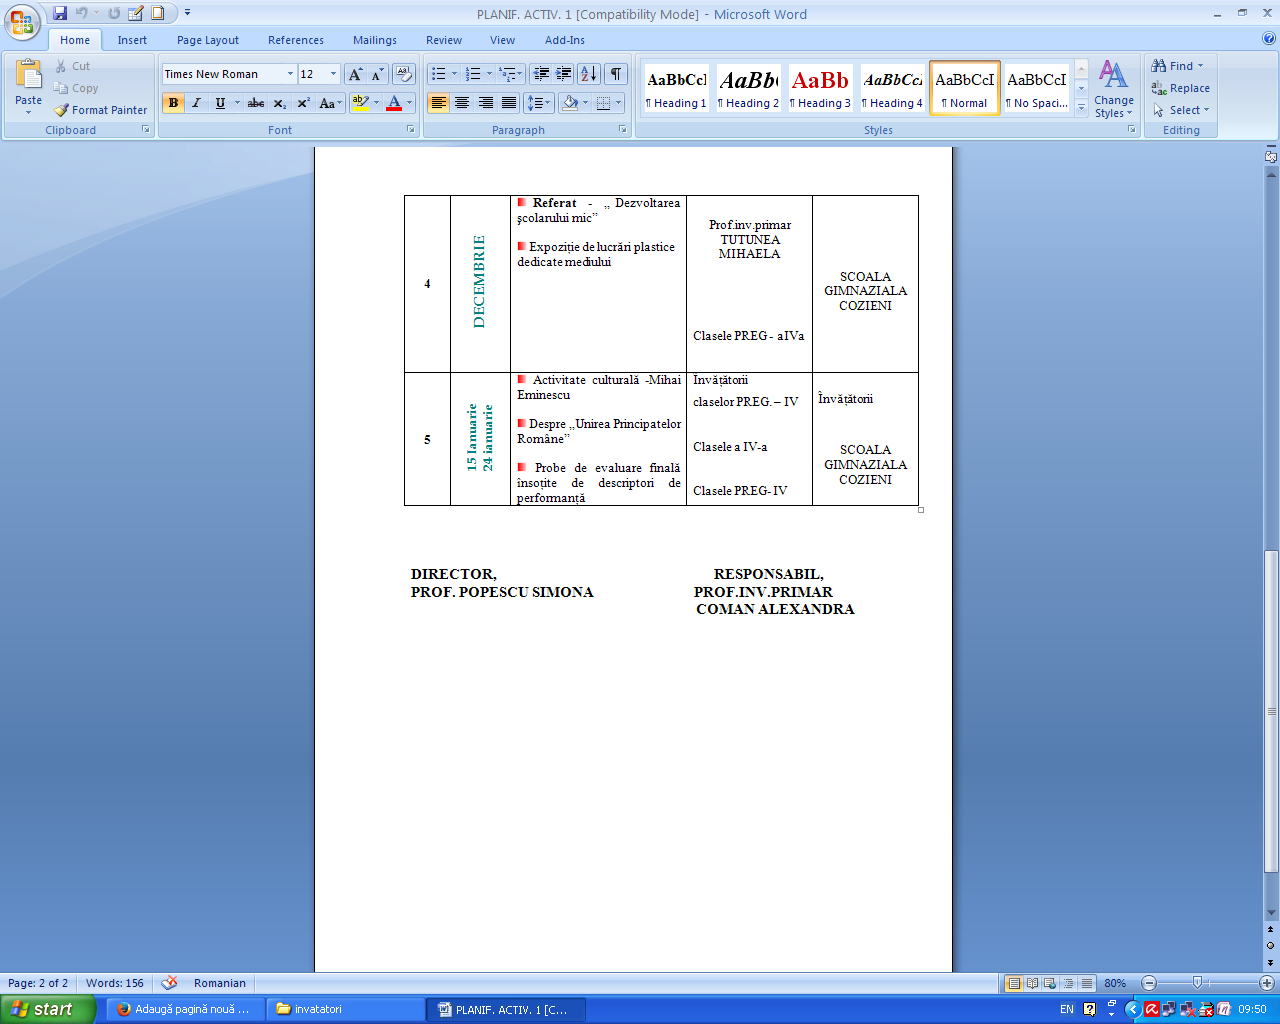
Task: Switch to Full Screen Reading view
Action: [1032, 983]
